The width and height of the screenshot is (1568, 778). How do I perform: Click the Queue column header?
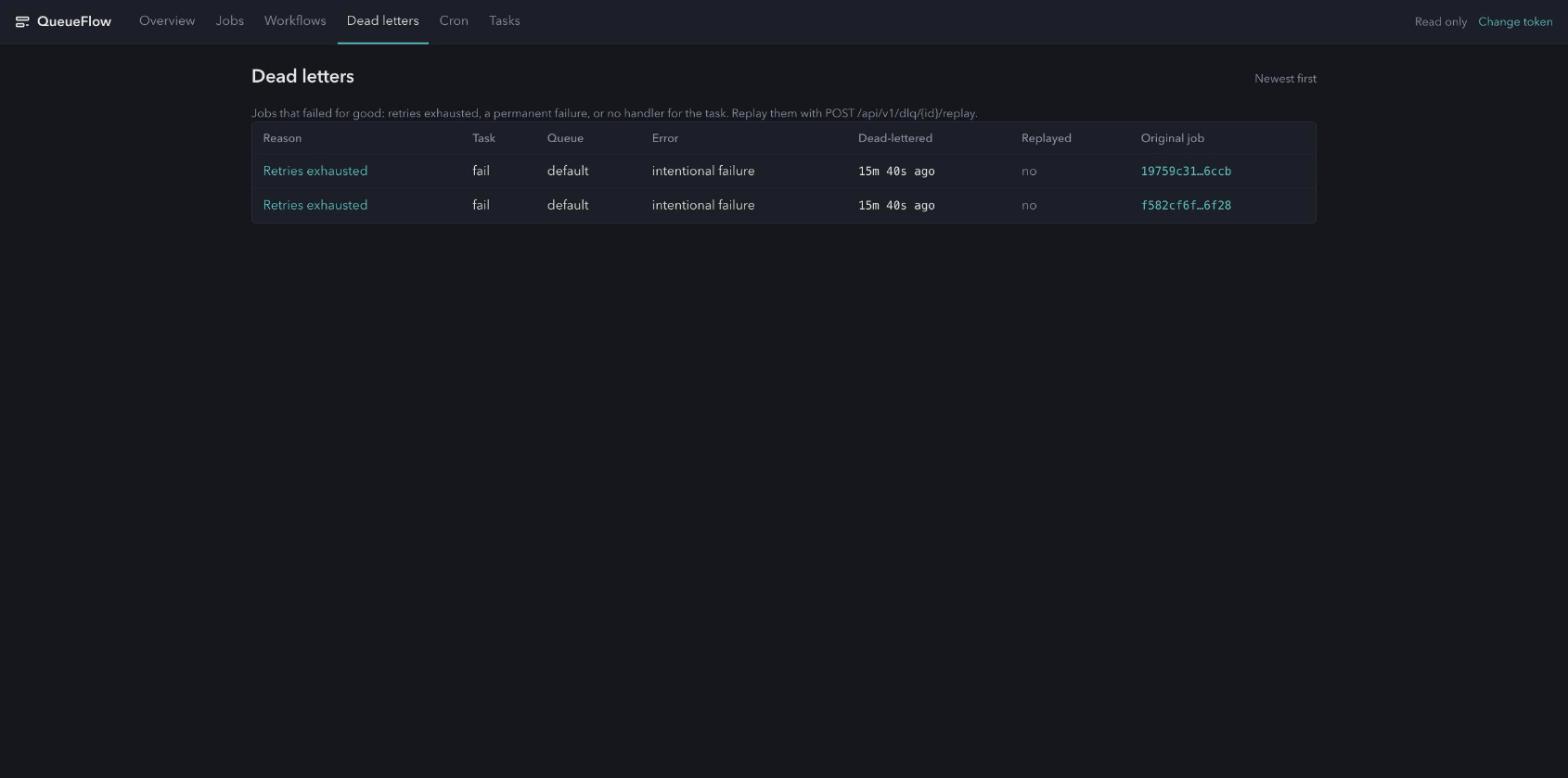(565, 138)
